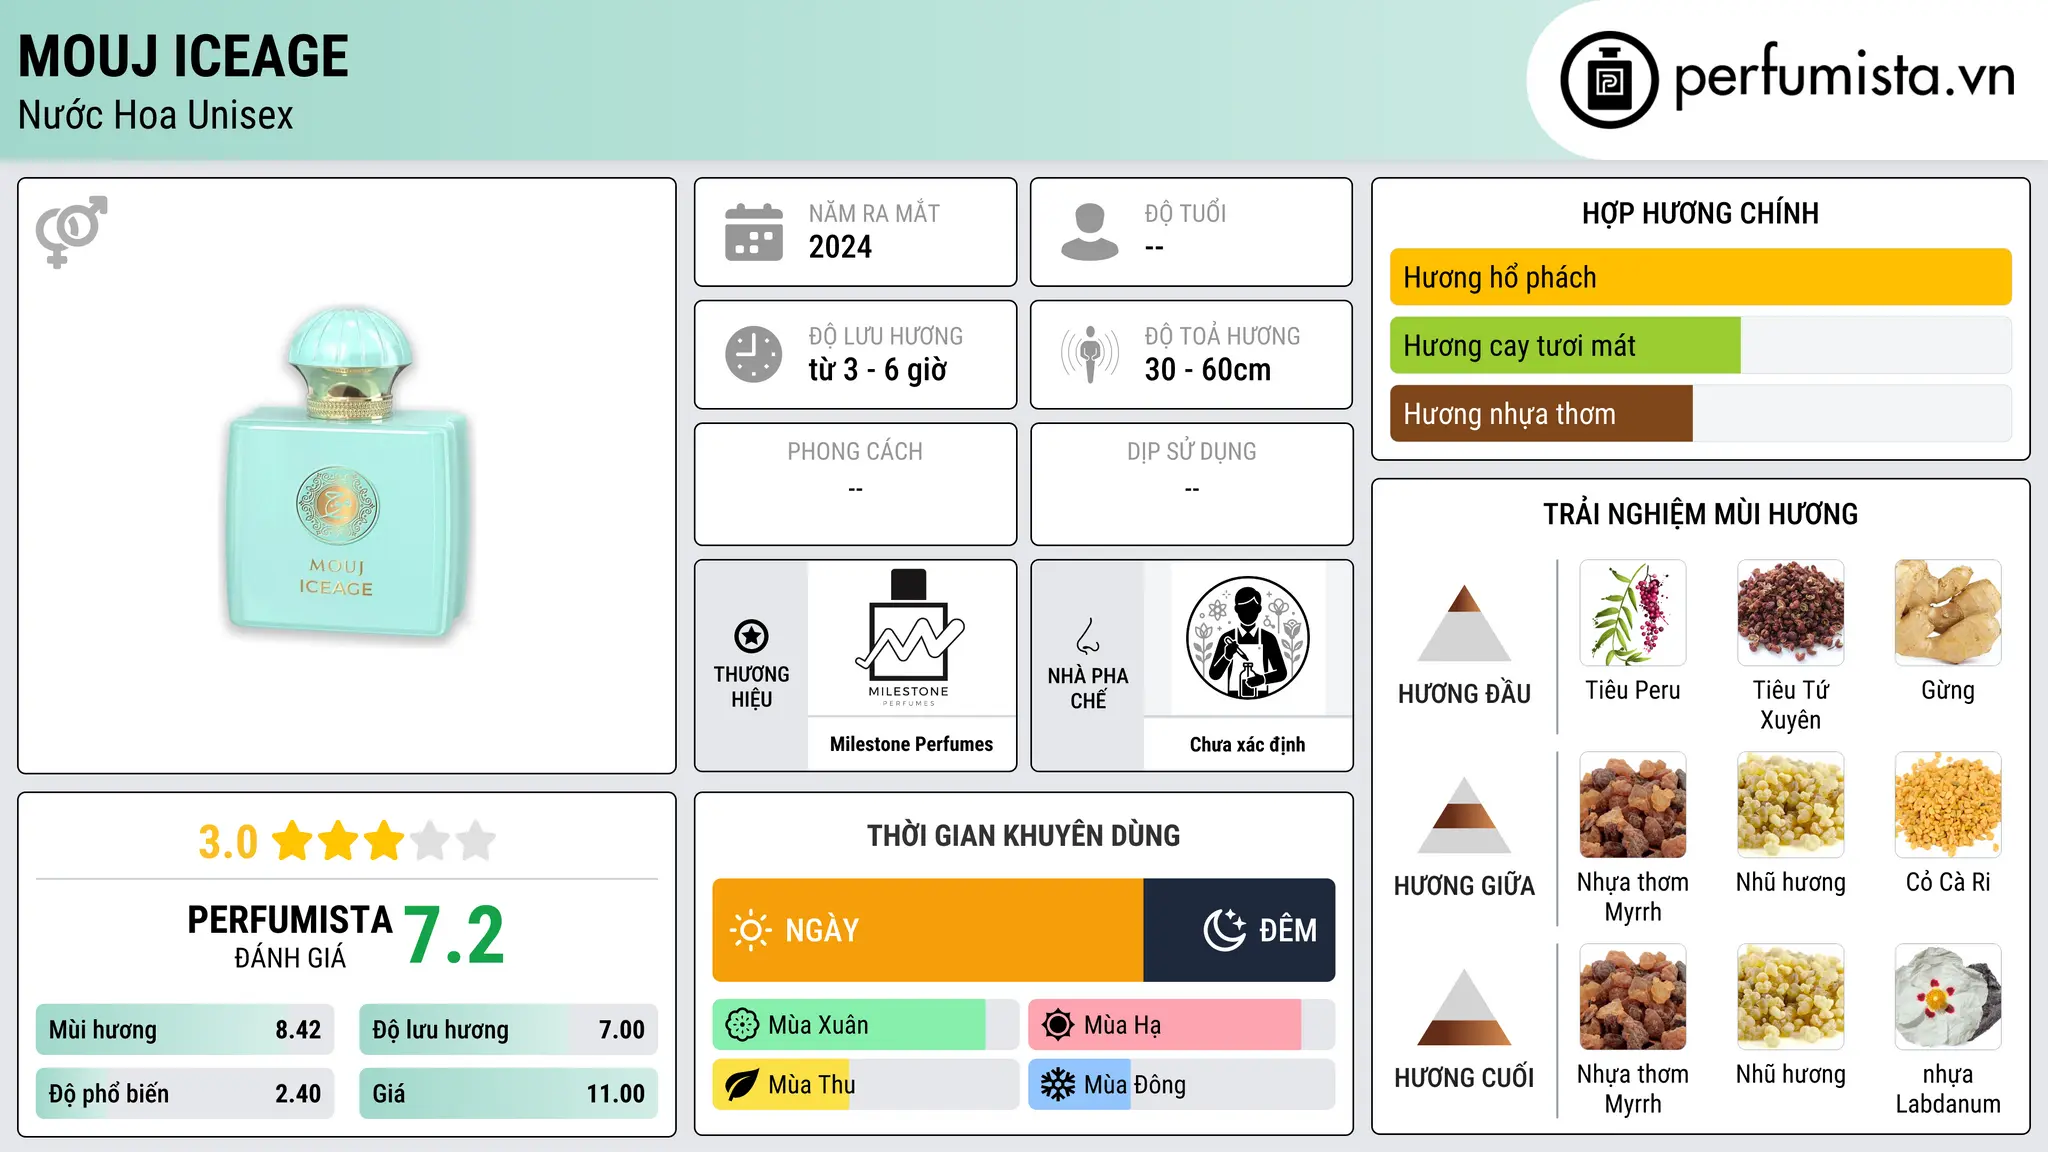The width and height of the screenshot is (2048, 1152).
Task: Click the sillage value 30 - 60cm
Action: [x=1208, y=369]
